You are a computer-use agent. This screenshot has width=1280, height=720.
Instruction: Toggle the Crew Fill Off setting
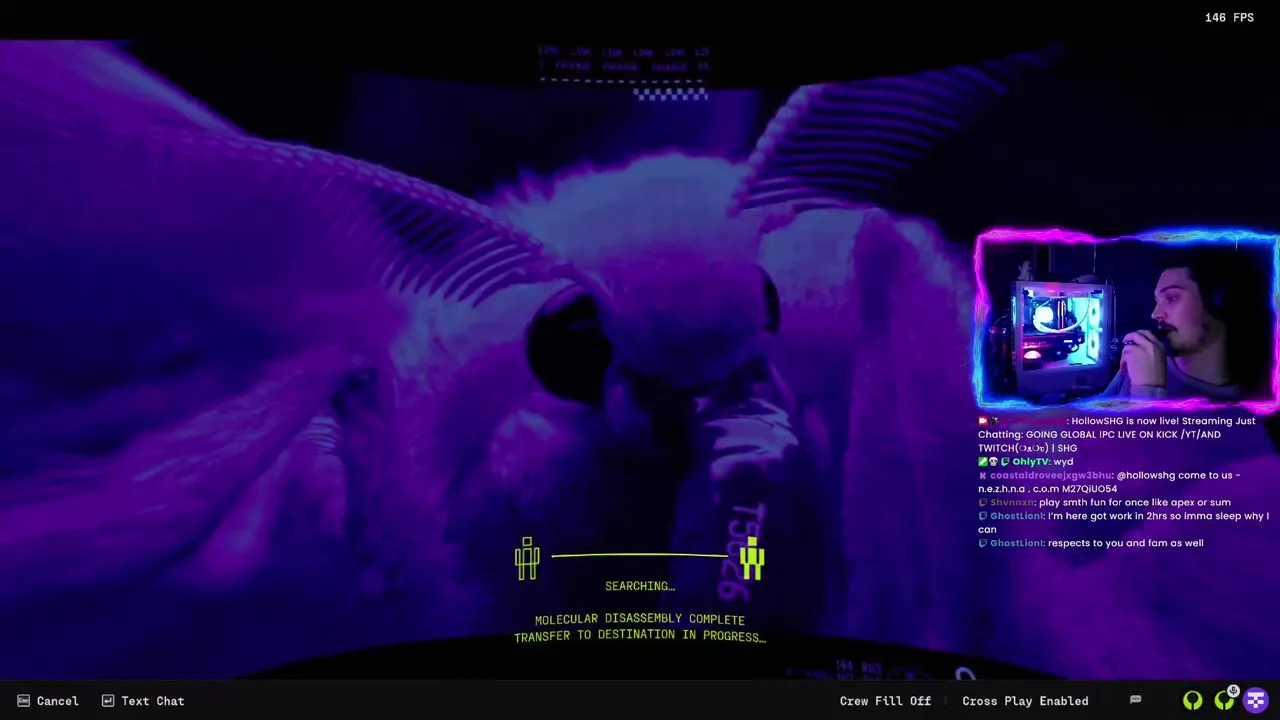click(x=885, y=701)
